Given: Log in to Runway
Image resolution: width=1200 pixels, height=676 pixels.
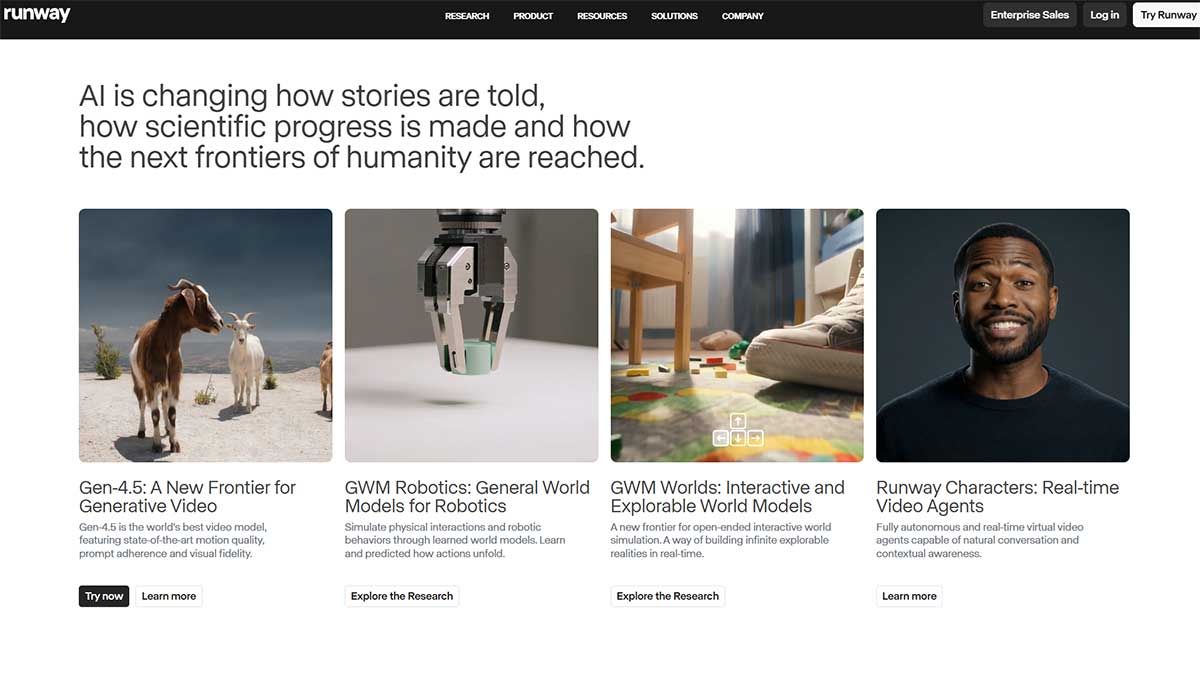Looking at the screenshot, I should tap(1104, 15).
